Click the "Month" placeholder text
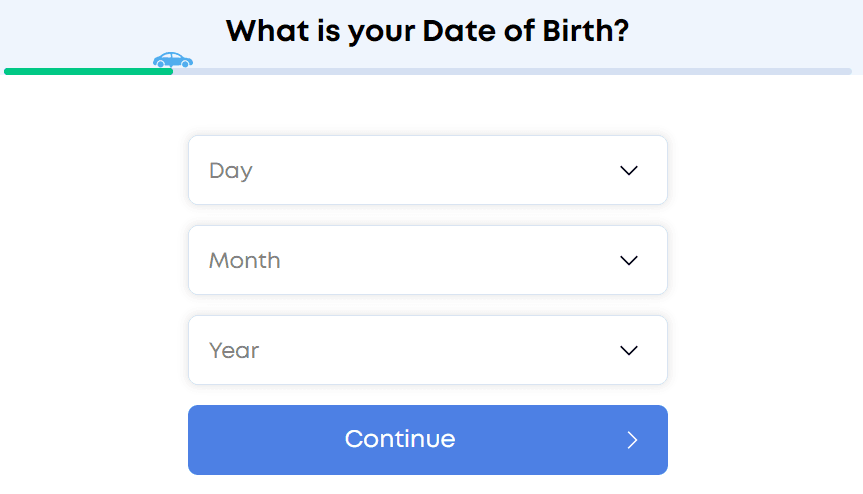The image size is (863, 494). click(x=244, y=261)
